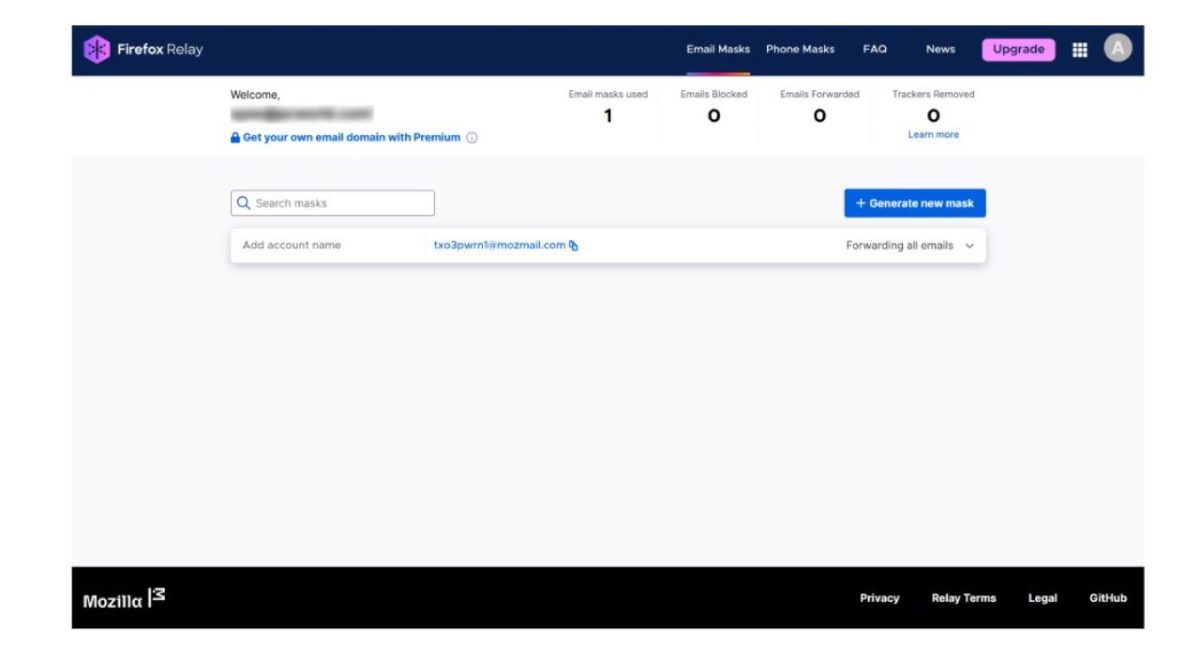Click the Add account name field
The height and width of the screenshot is (647, 1200).
pos(292,245)
